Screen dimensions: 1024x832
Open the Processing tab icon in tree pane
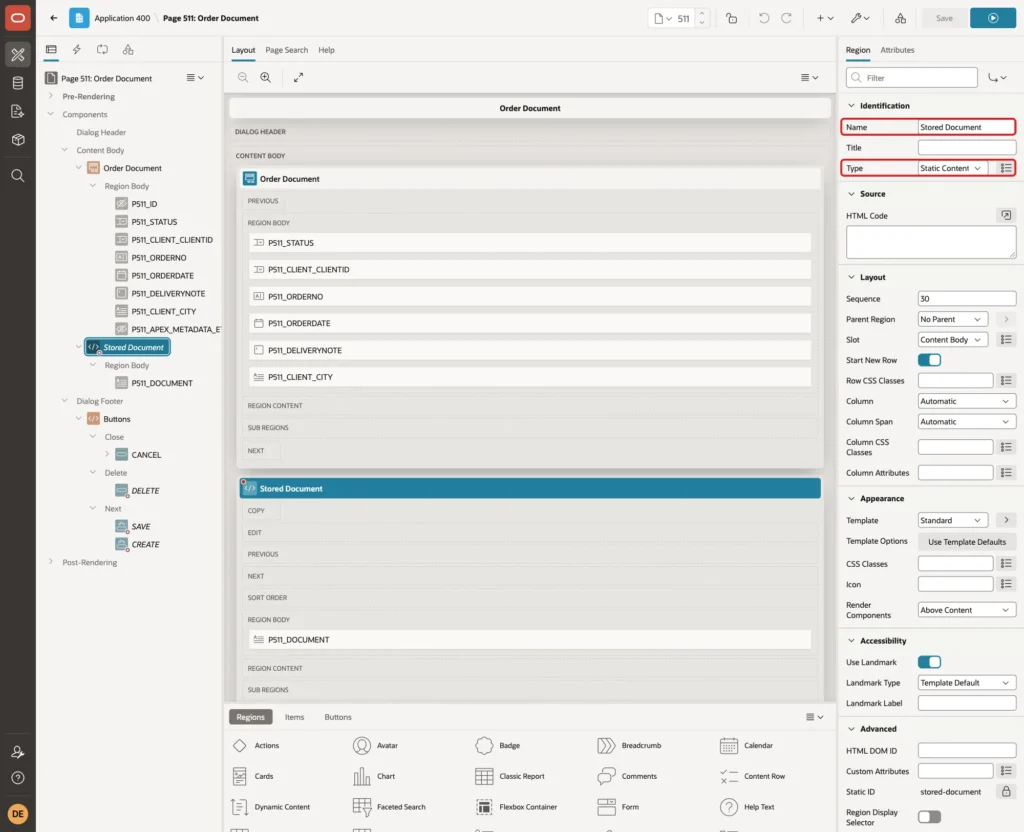pyautogui.click(x=103, y=50)
